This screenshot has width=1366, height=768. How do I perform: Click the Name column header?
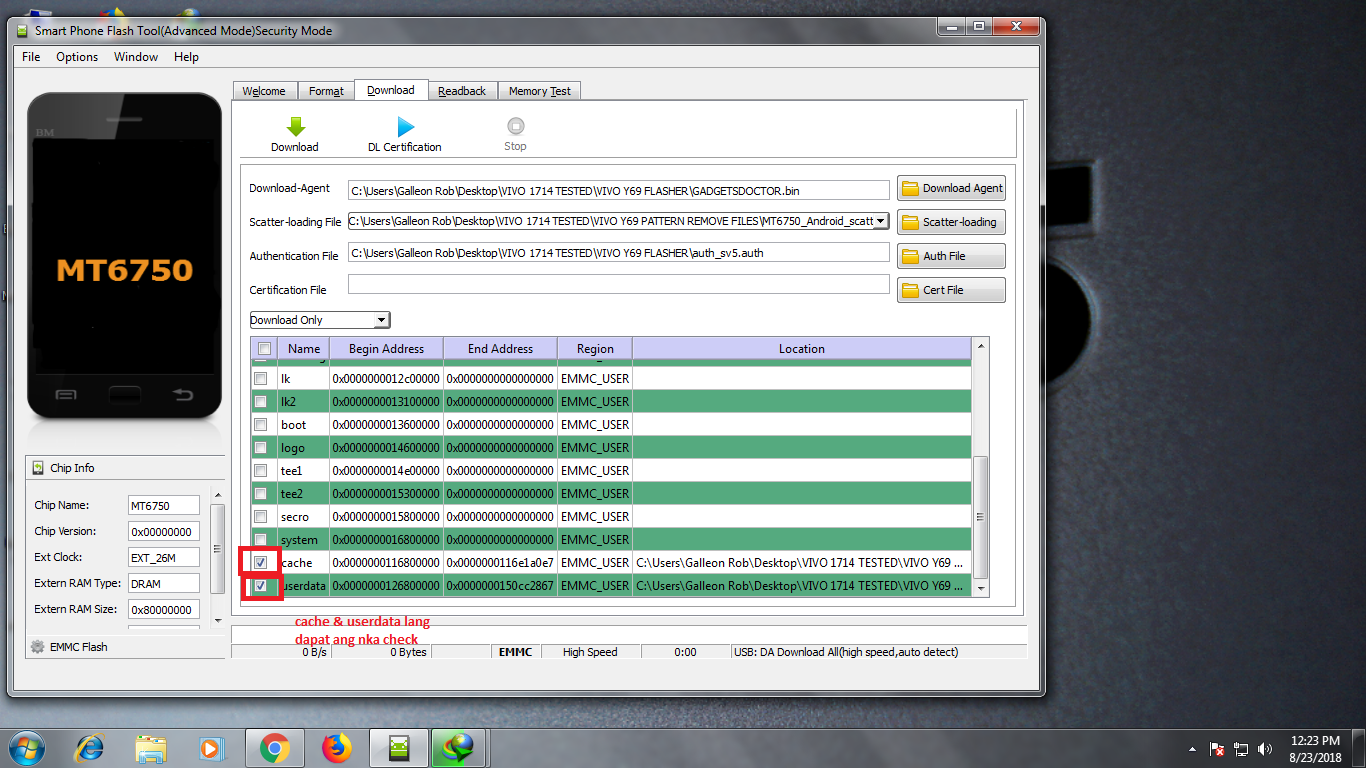(304, 349)
